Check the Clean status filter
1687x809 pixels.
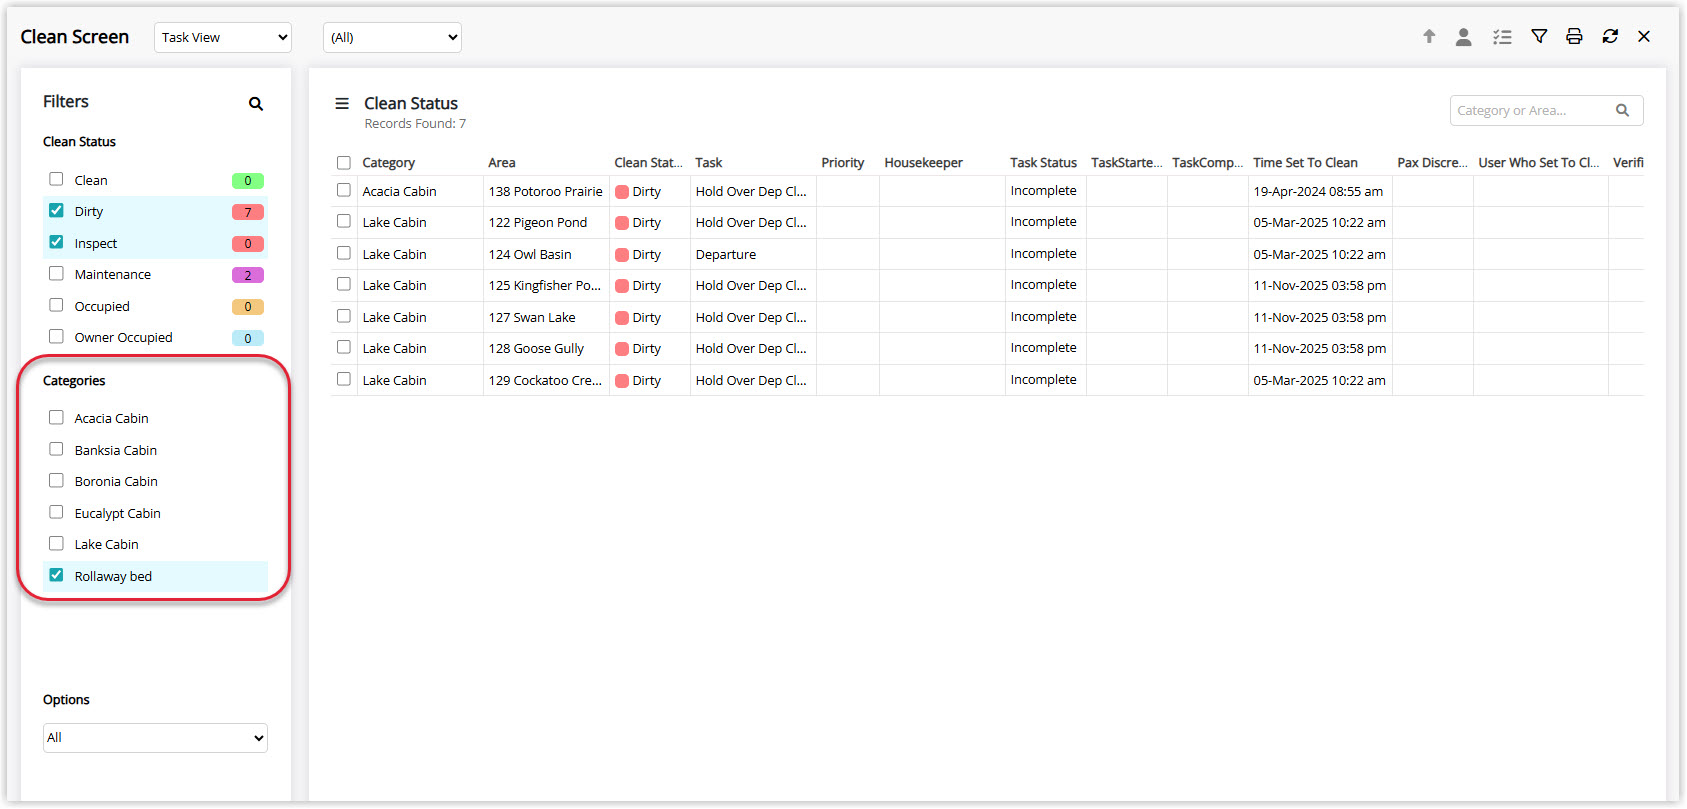56,179
